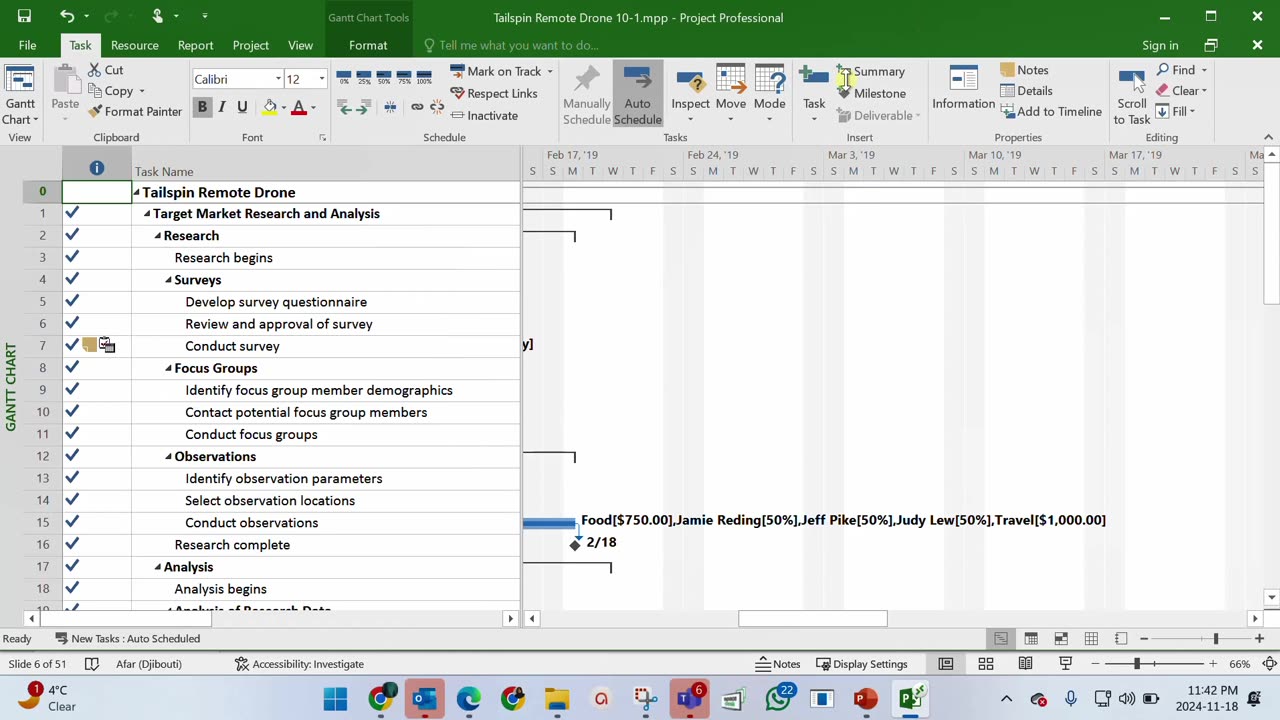Click the Windows Start button
The image size is (1280, 720).
[335, 698]
